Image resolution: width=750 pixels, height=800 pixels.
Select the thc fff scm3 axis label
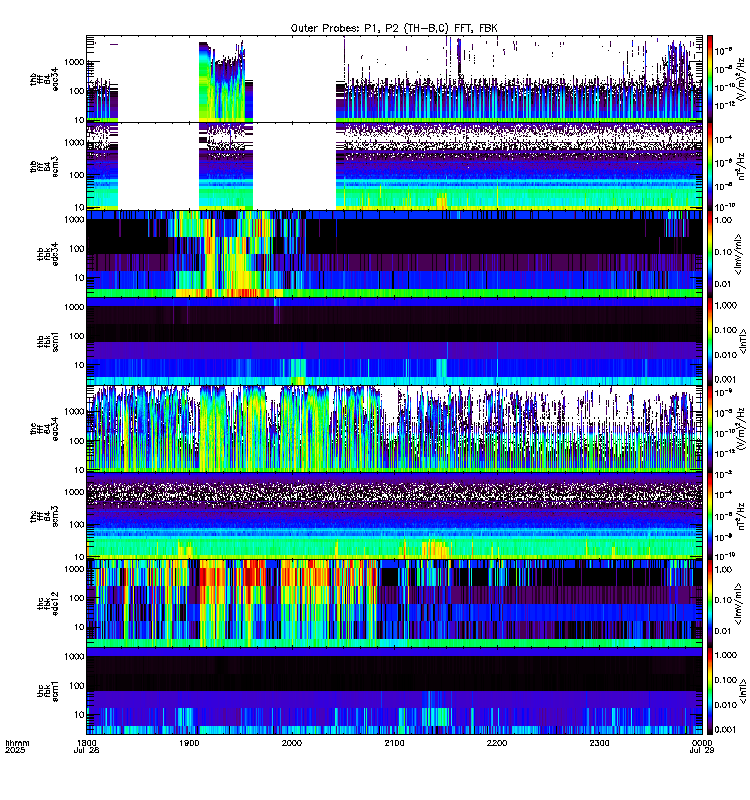click(44, 516)
